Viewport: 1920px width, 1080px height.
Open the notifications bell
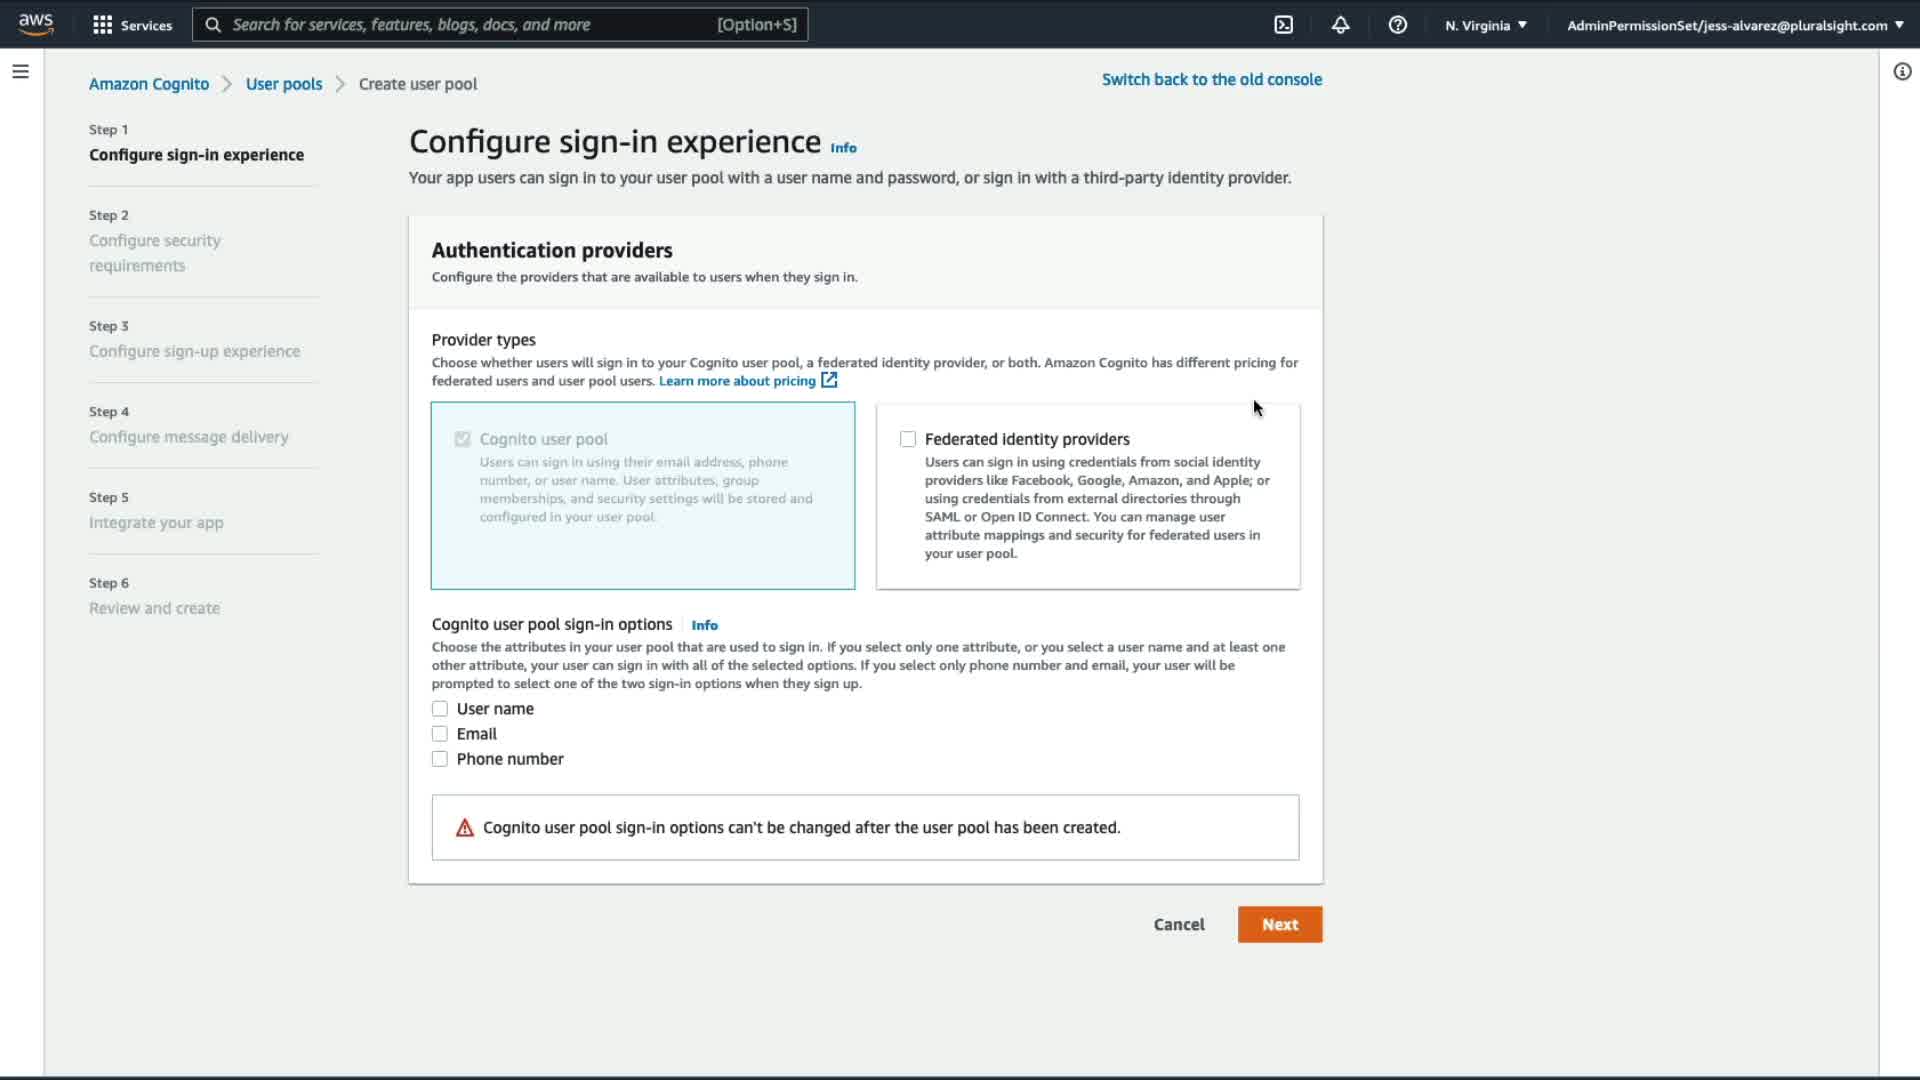click(x=1340, y=25)
